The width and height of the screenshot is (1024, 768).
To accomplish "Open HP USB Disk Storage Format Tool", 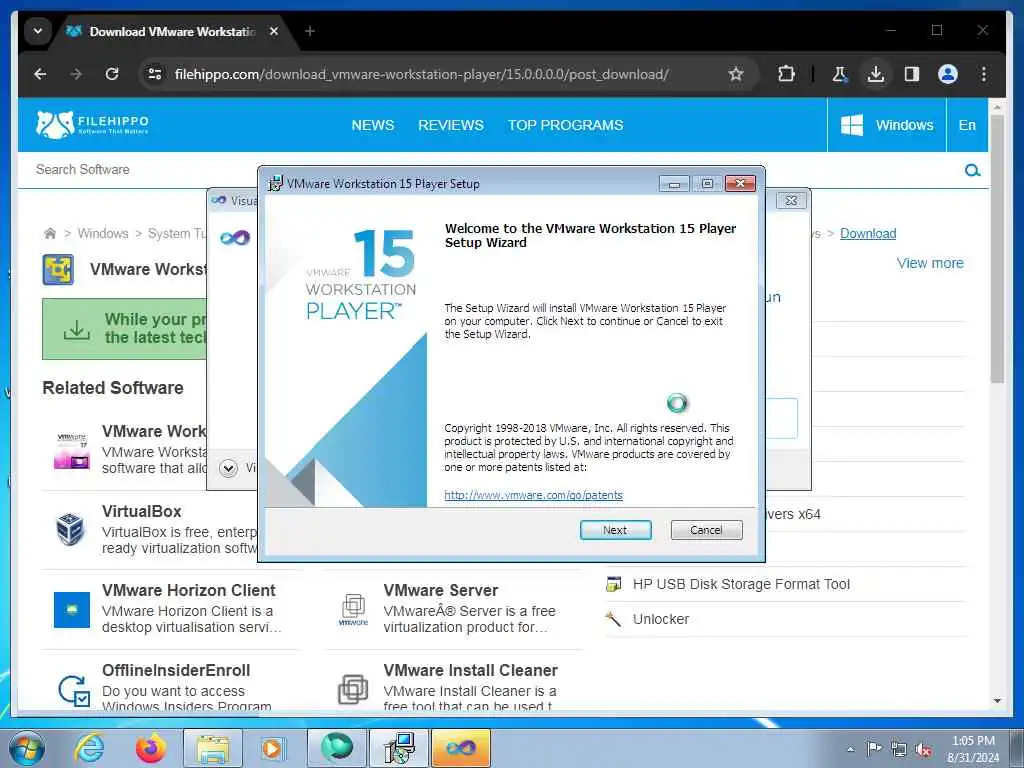I will coord(741,584).
